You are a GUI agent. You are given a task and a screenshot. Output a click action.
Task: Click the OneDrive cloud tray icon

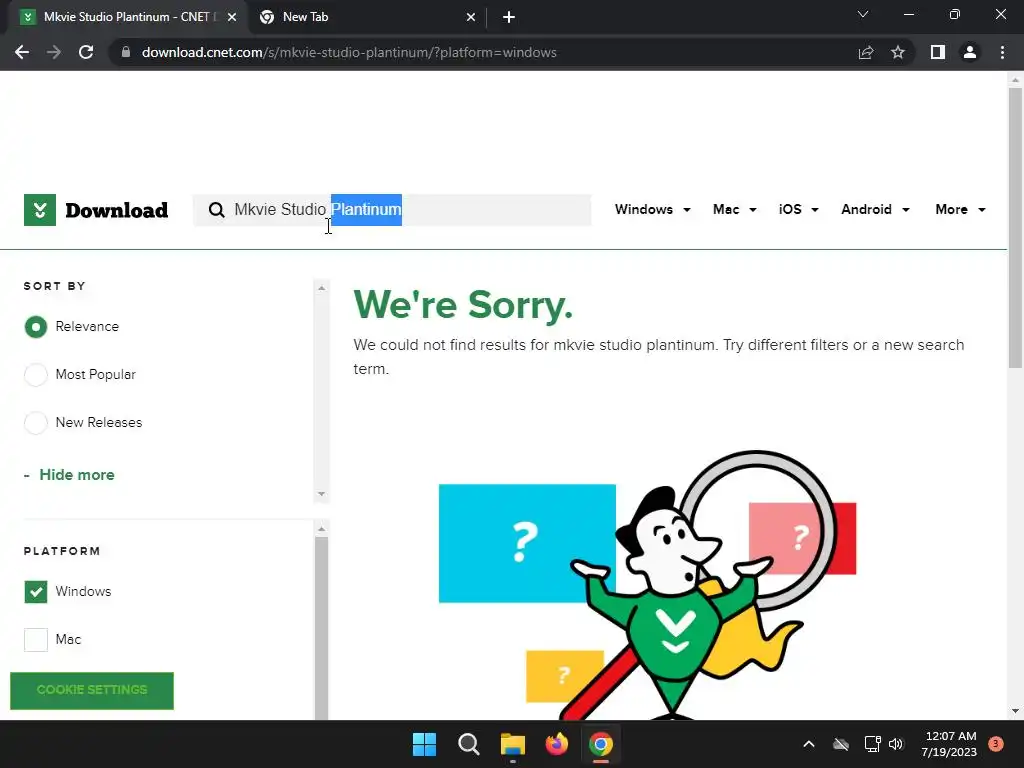click(841, 744)
